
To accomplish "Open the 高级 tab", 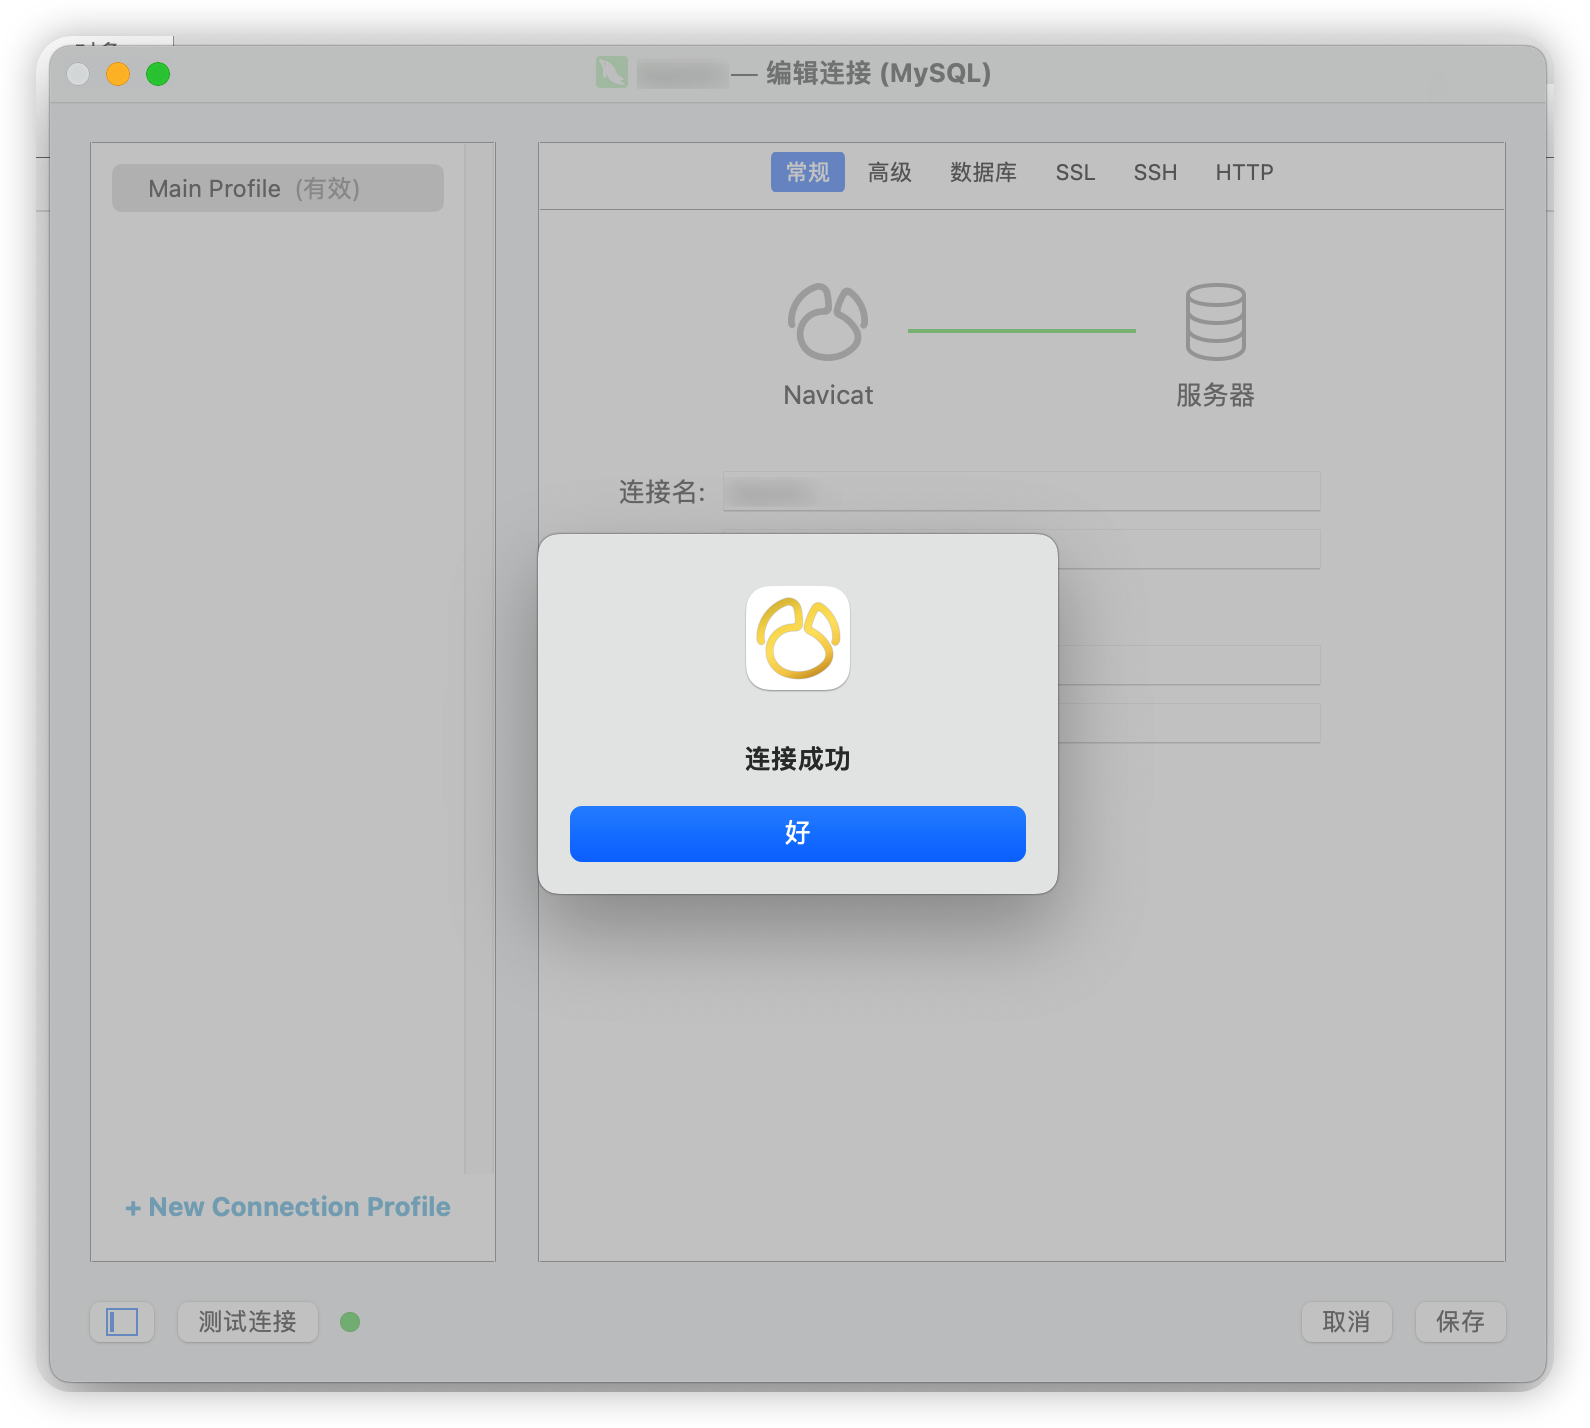I will tap(889, 172).
